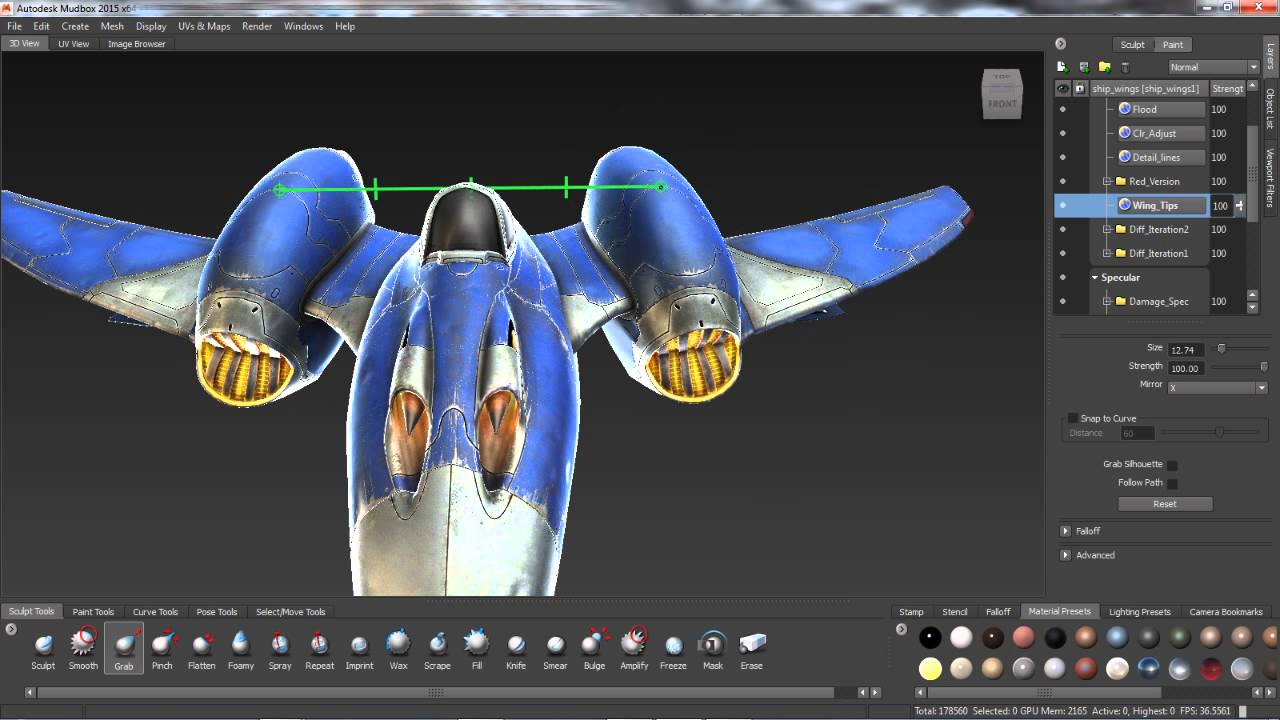This screenshot has width=1280, height=720.
Task: Expand the Falloff section
Action: [1066, 531]
